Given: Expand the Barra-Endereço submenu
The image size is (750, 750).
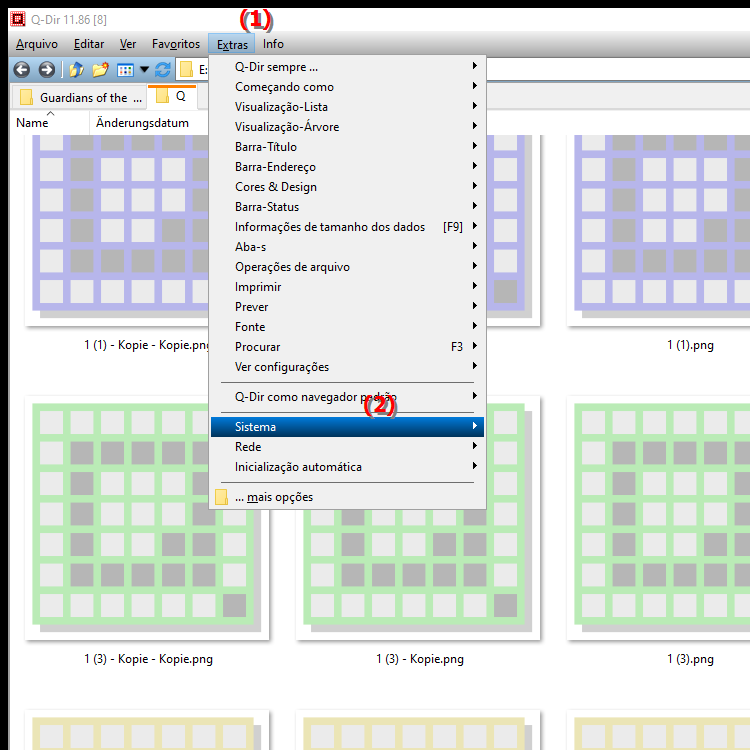Looking at the screenshot, I should tap(347, 167).
